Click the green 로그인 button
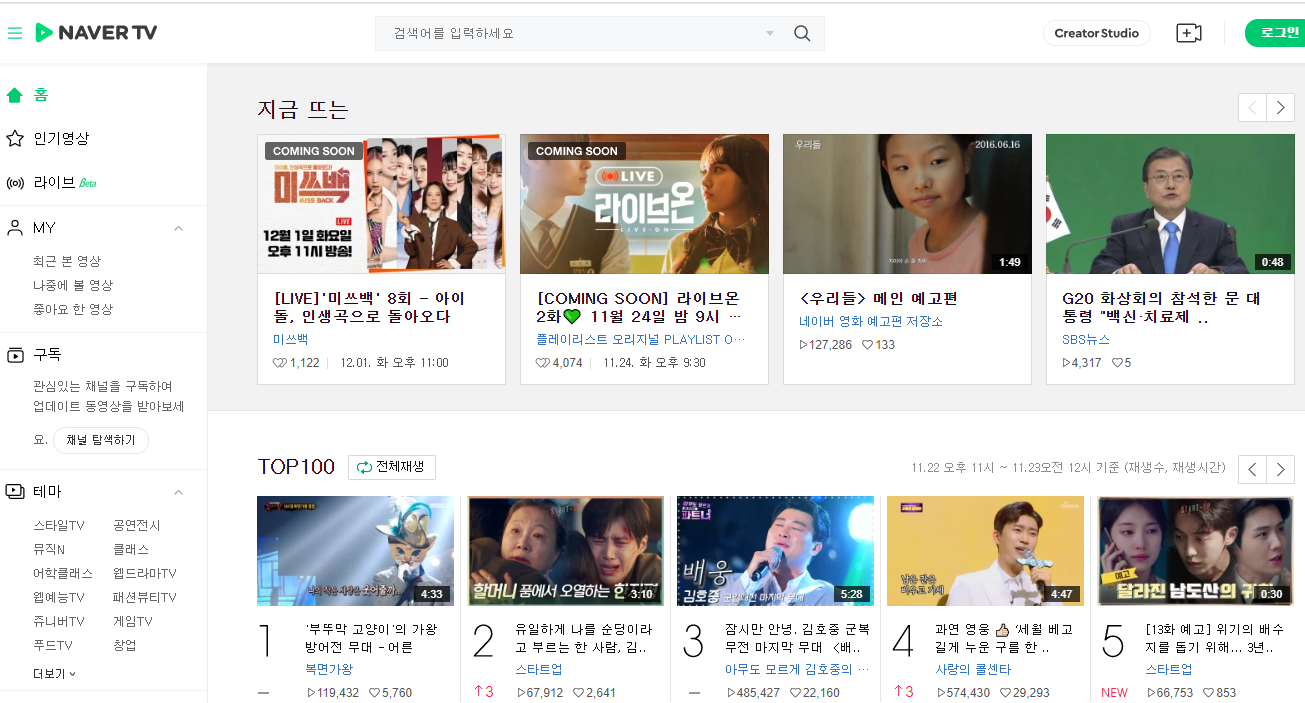Viewport: 1305px width, 703px height. tap(1278, 32)
